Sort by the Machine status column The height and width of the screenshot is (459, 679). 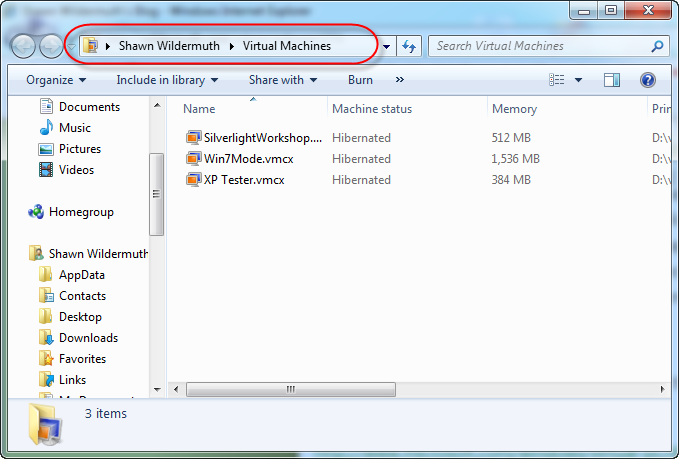[372, 109]
